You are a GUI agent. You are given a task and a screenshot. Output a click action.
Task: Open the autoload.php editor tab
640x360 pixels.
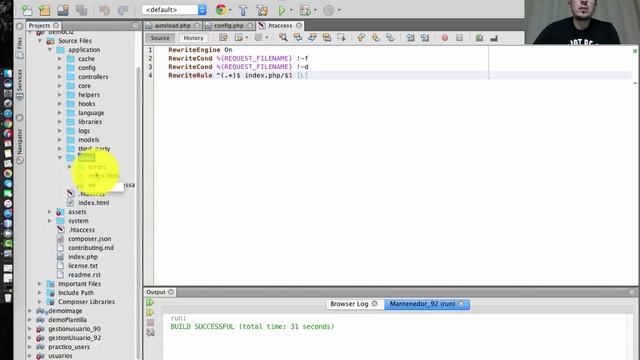[x=172, y=25]
